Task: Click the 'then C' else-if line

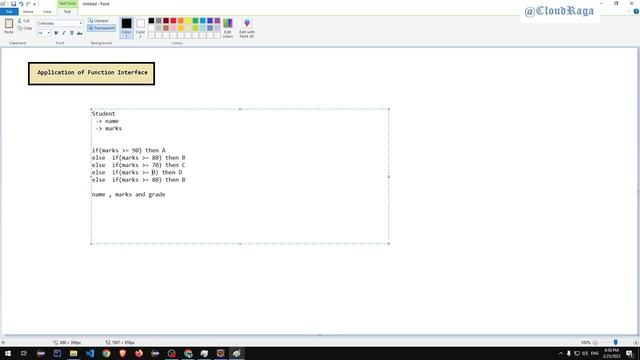Action: click(138, 165)
